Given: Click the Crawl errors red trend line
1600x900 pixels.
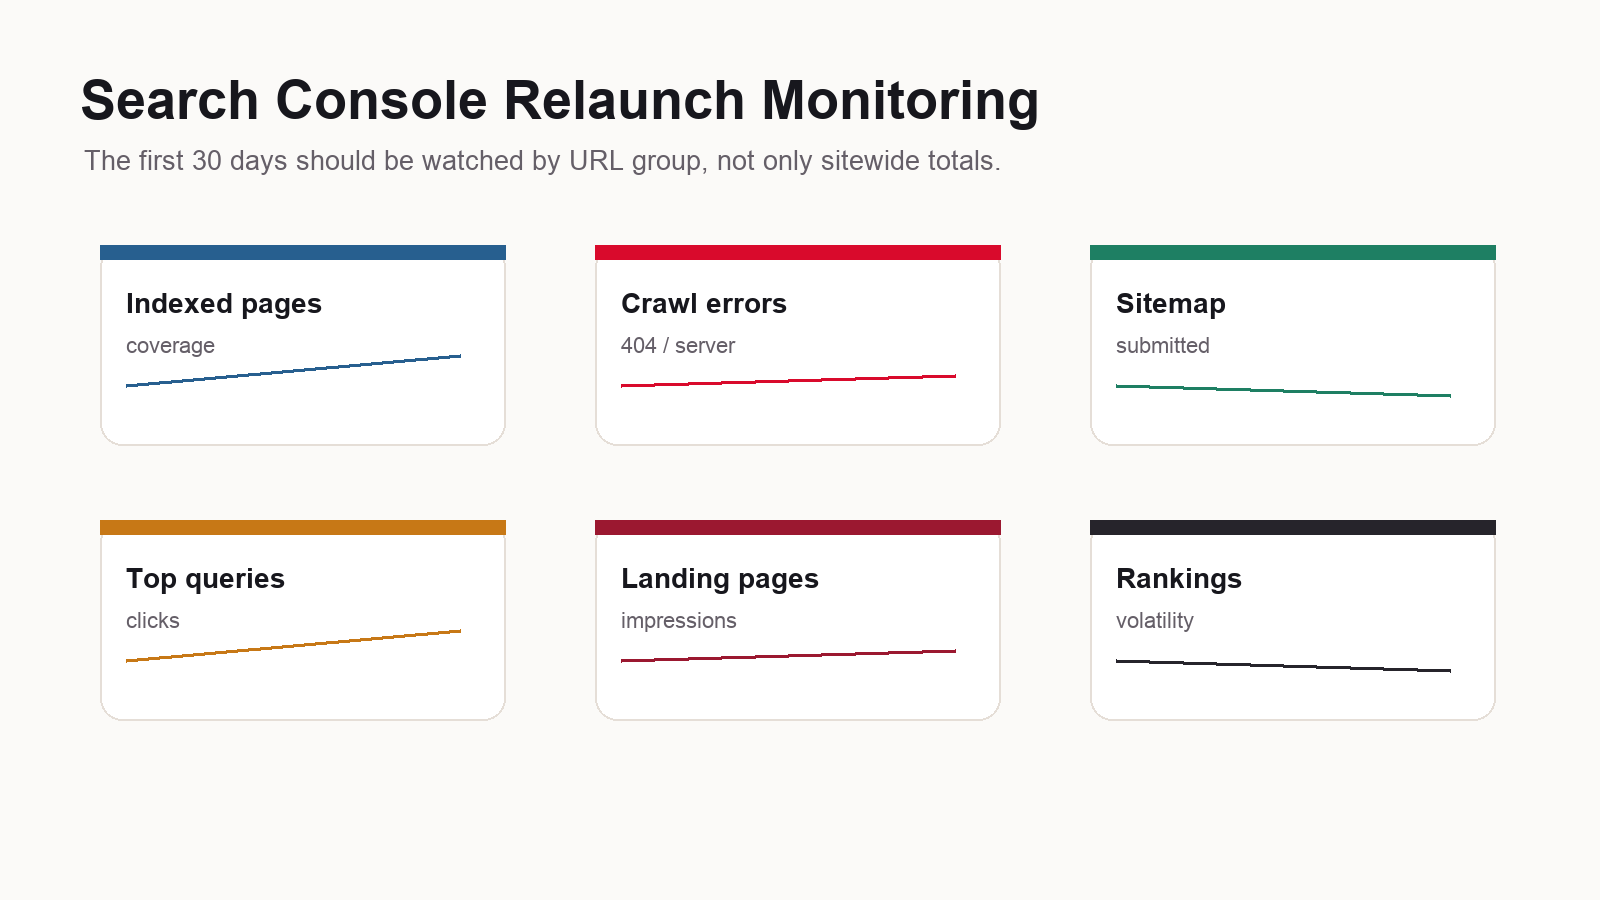Looking at the screenshot, I should (788, 381).
